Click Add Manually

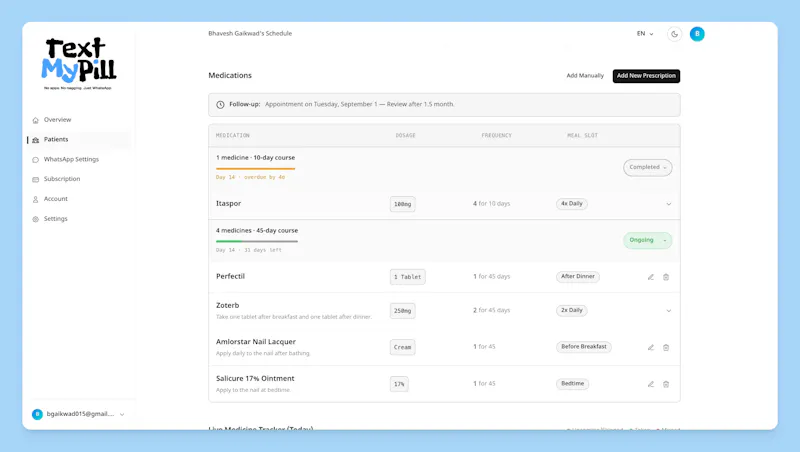tap(585, 76)
